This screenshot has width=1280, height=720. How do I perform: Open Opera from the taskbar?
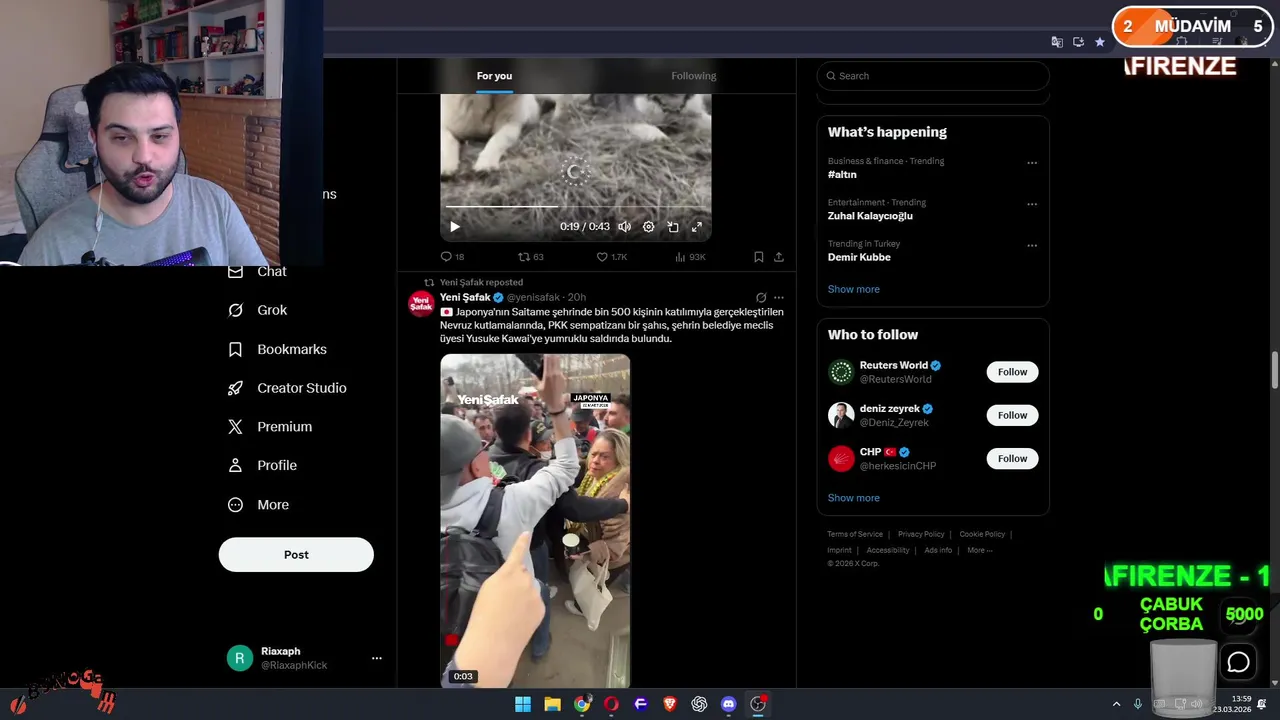click(x=611, y=704)
